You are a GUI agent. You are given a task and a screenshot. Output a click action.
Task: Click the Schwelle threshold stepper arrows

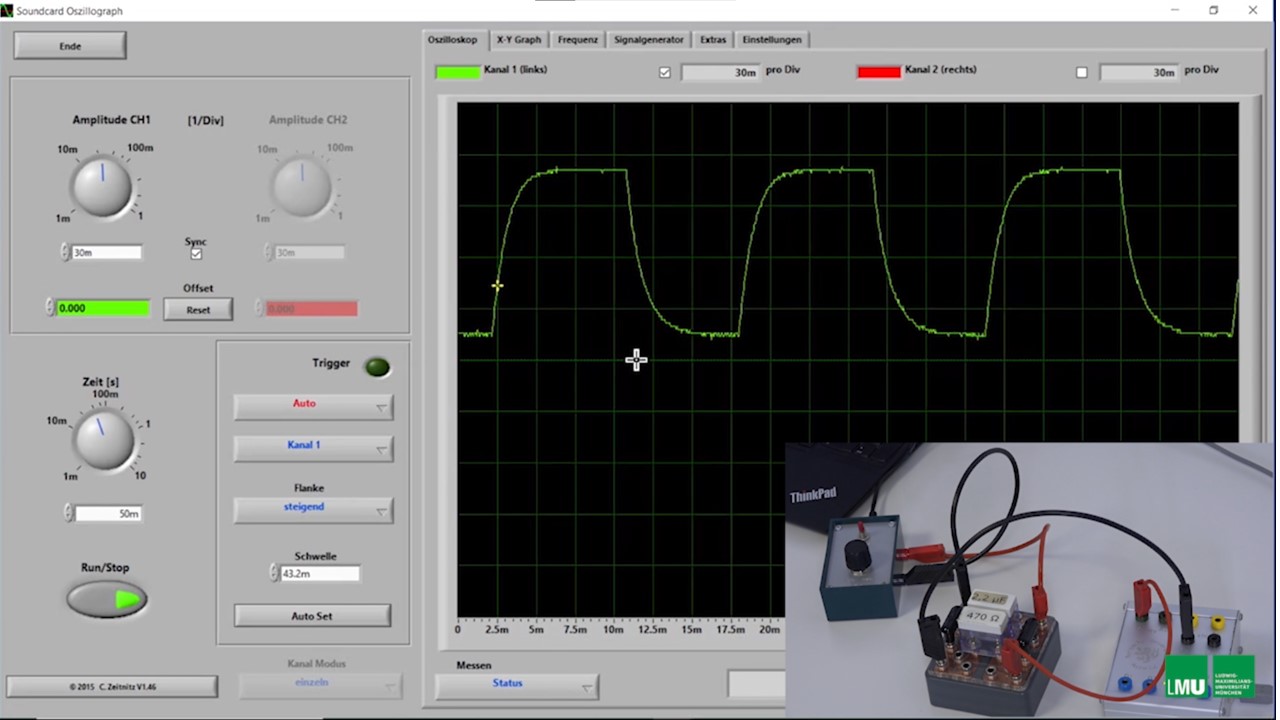pyautogui.click(x=274, y=573)
